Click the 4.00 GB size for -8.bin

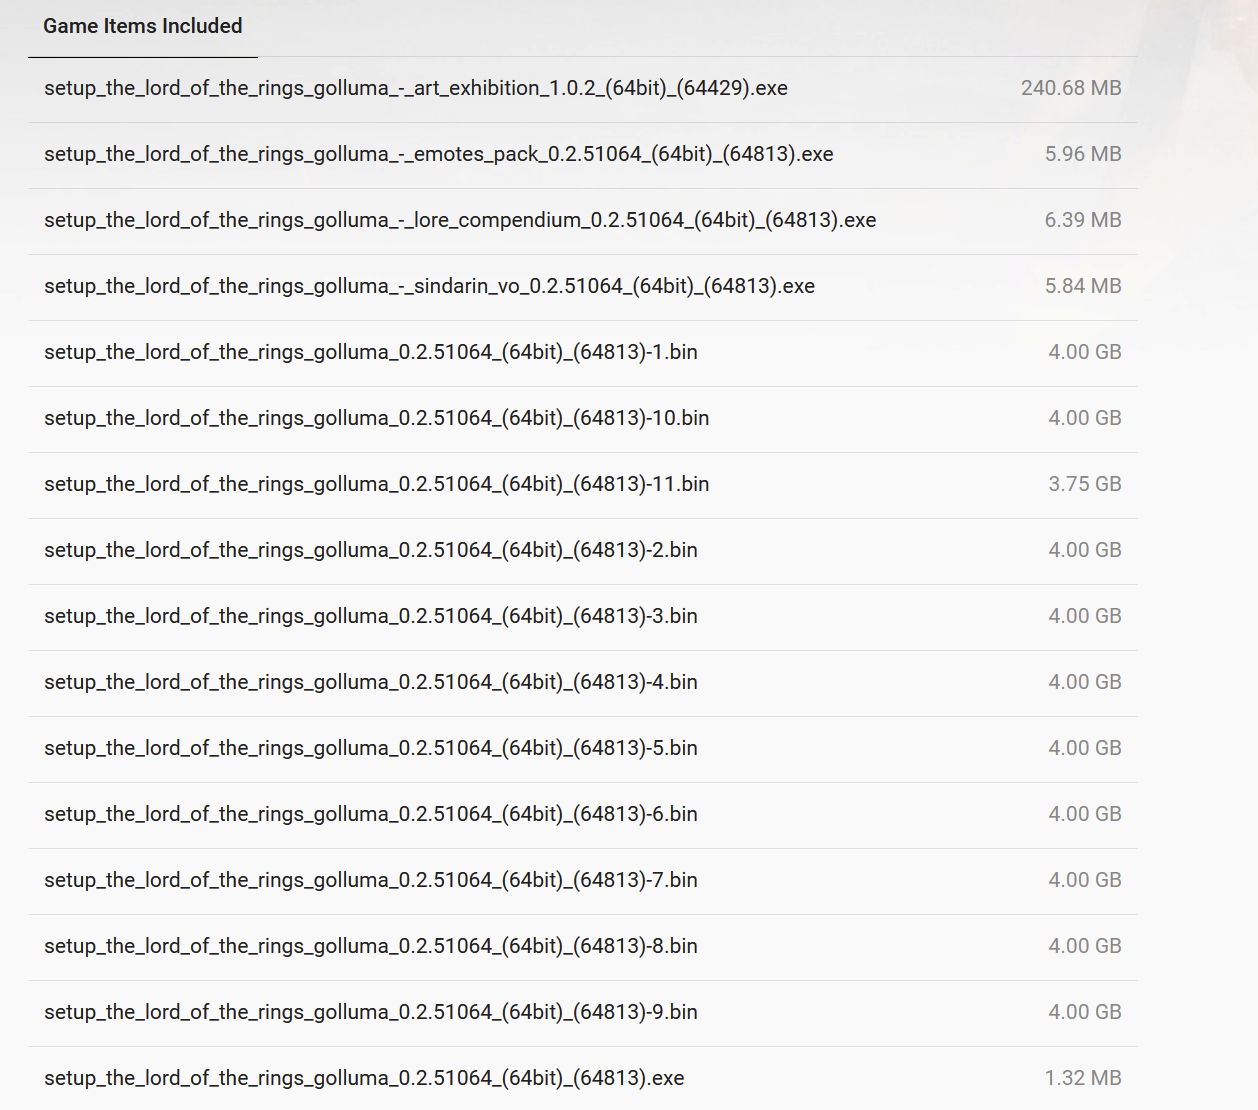tap(1085, 946)
